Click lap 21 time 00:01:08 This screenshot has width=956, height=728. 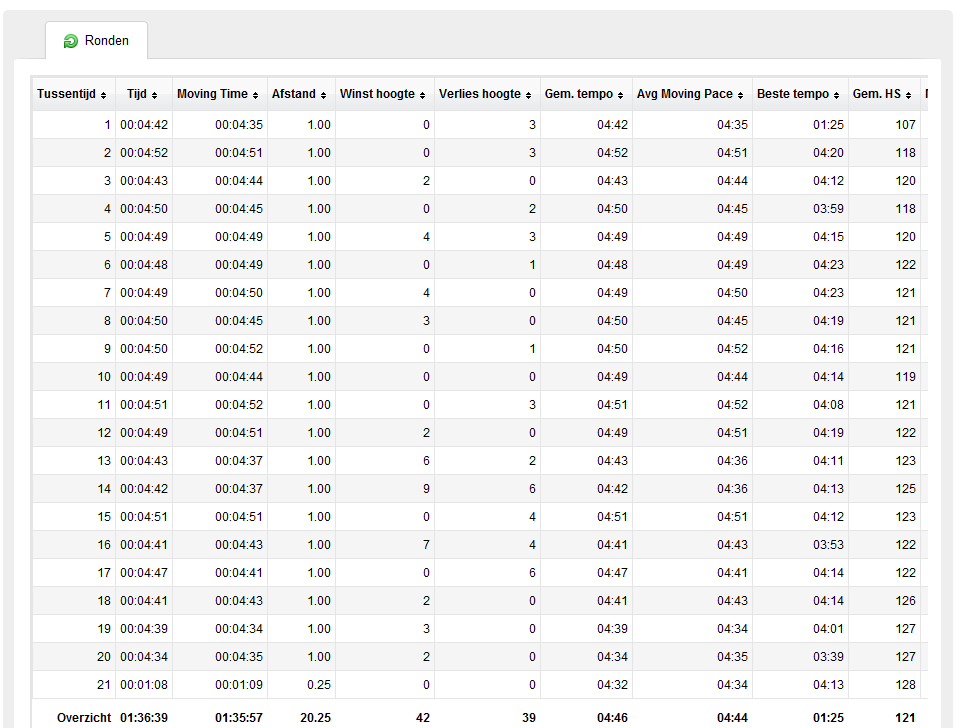[x=144, y=686]
